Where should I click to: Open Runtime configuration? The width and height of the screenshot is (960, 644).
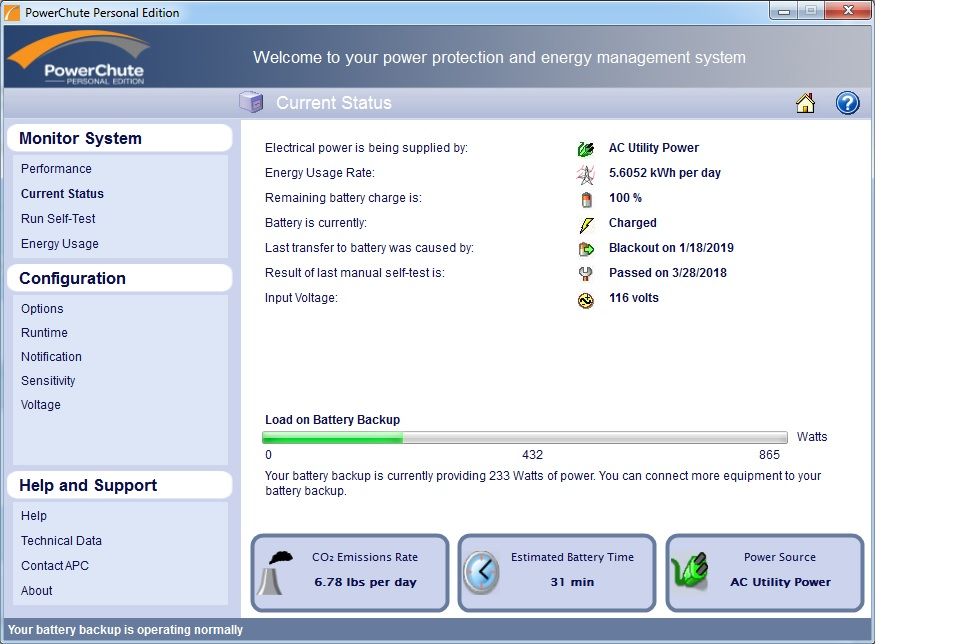(44, 332)
